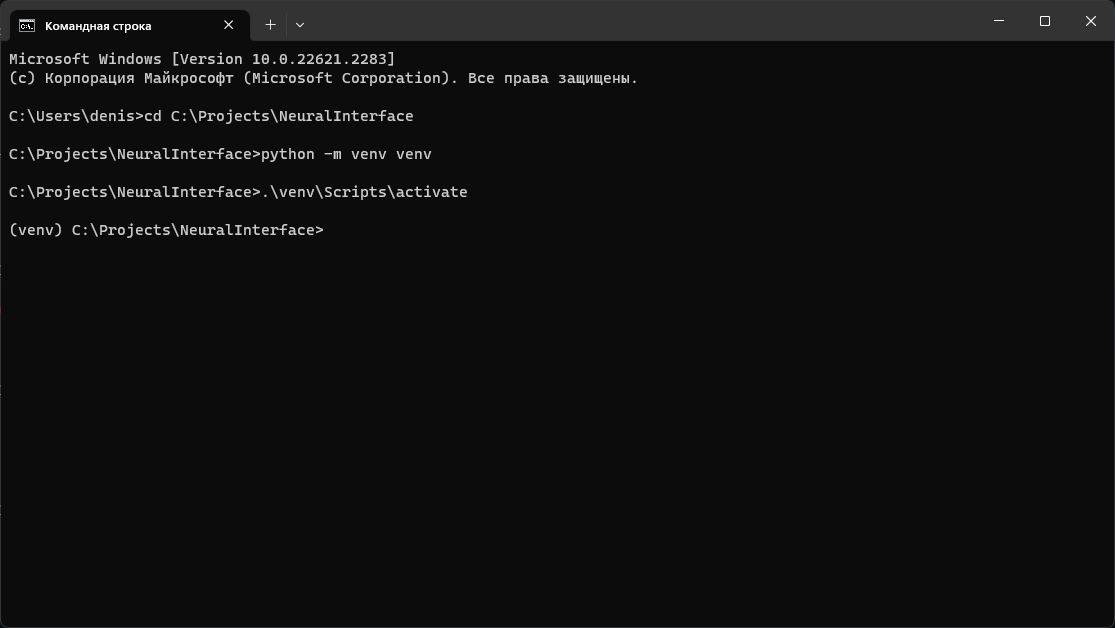This screenshot has width=1115, height=628.
Task: Click the python -m venv venv command line
Action: point(350,153)
